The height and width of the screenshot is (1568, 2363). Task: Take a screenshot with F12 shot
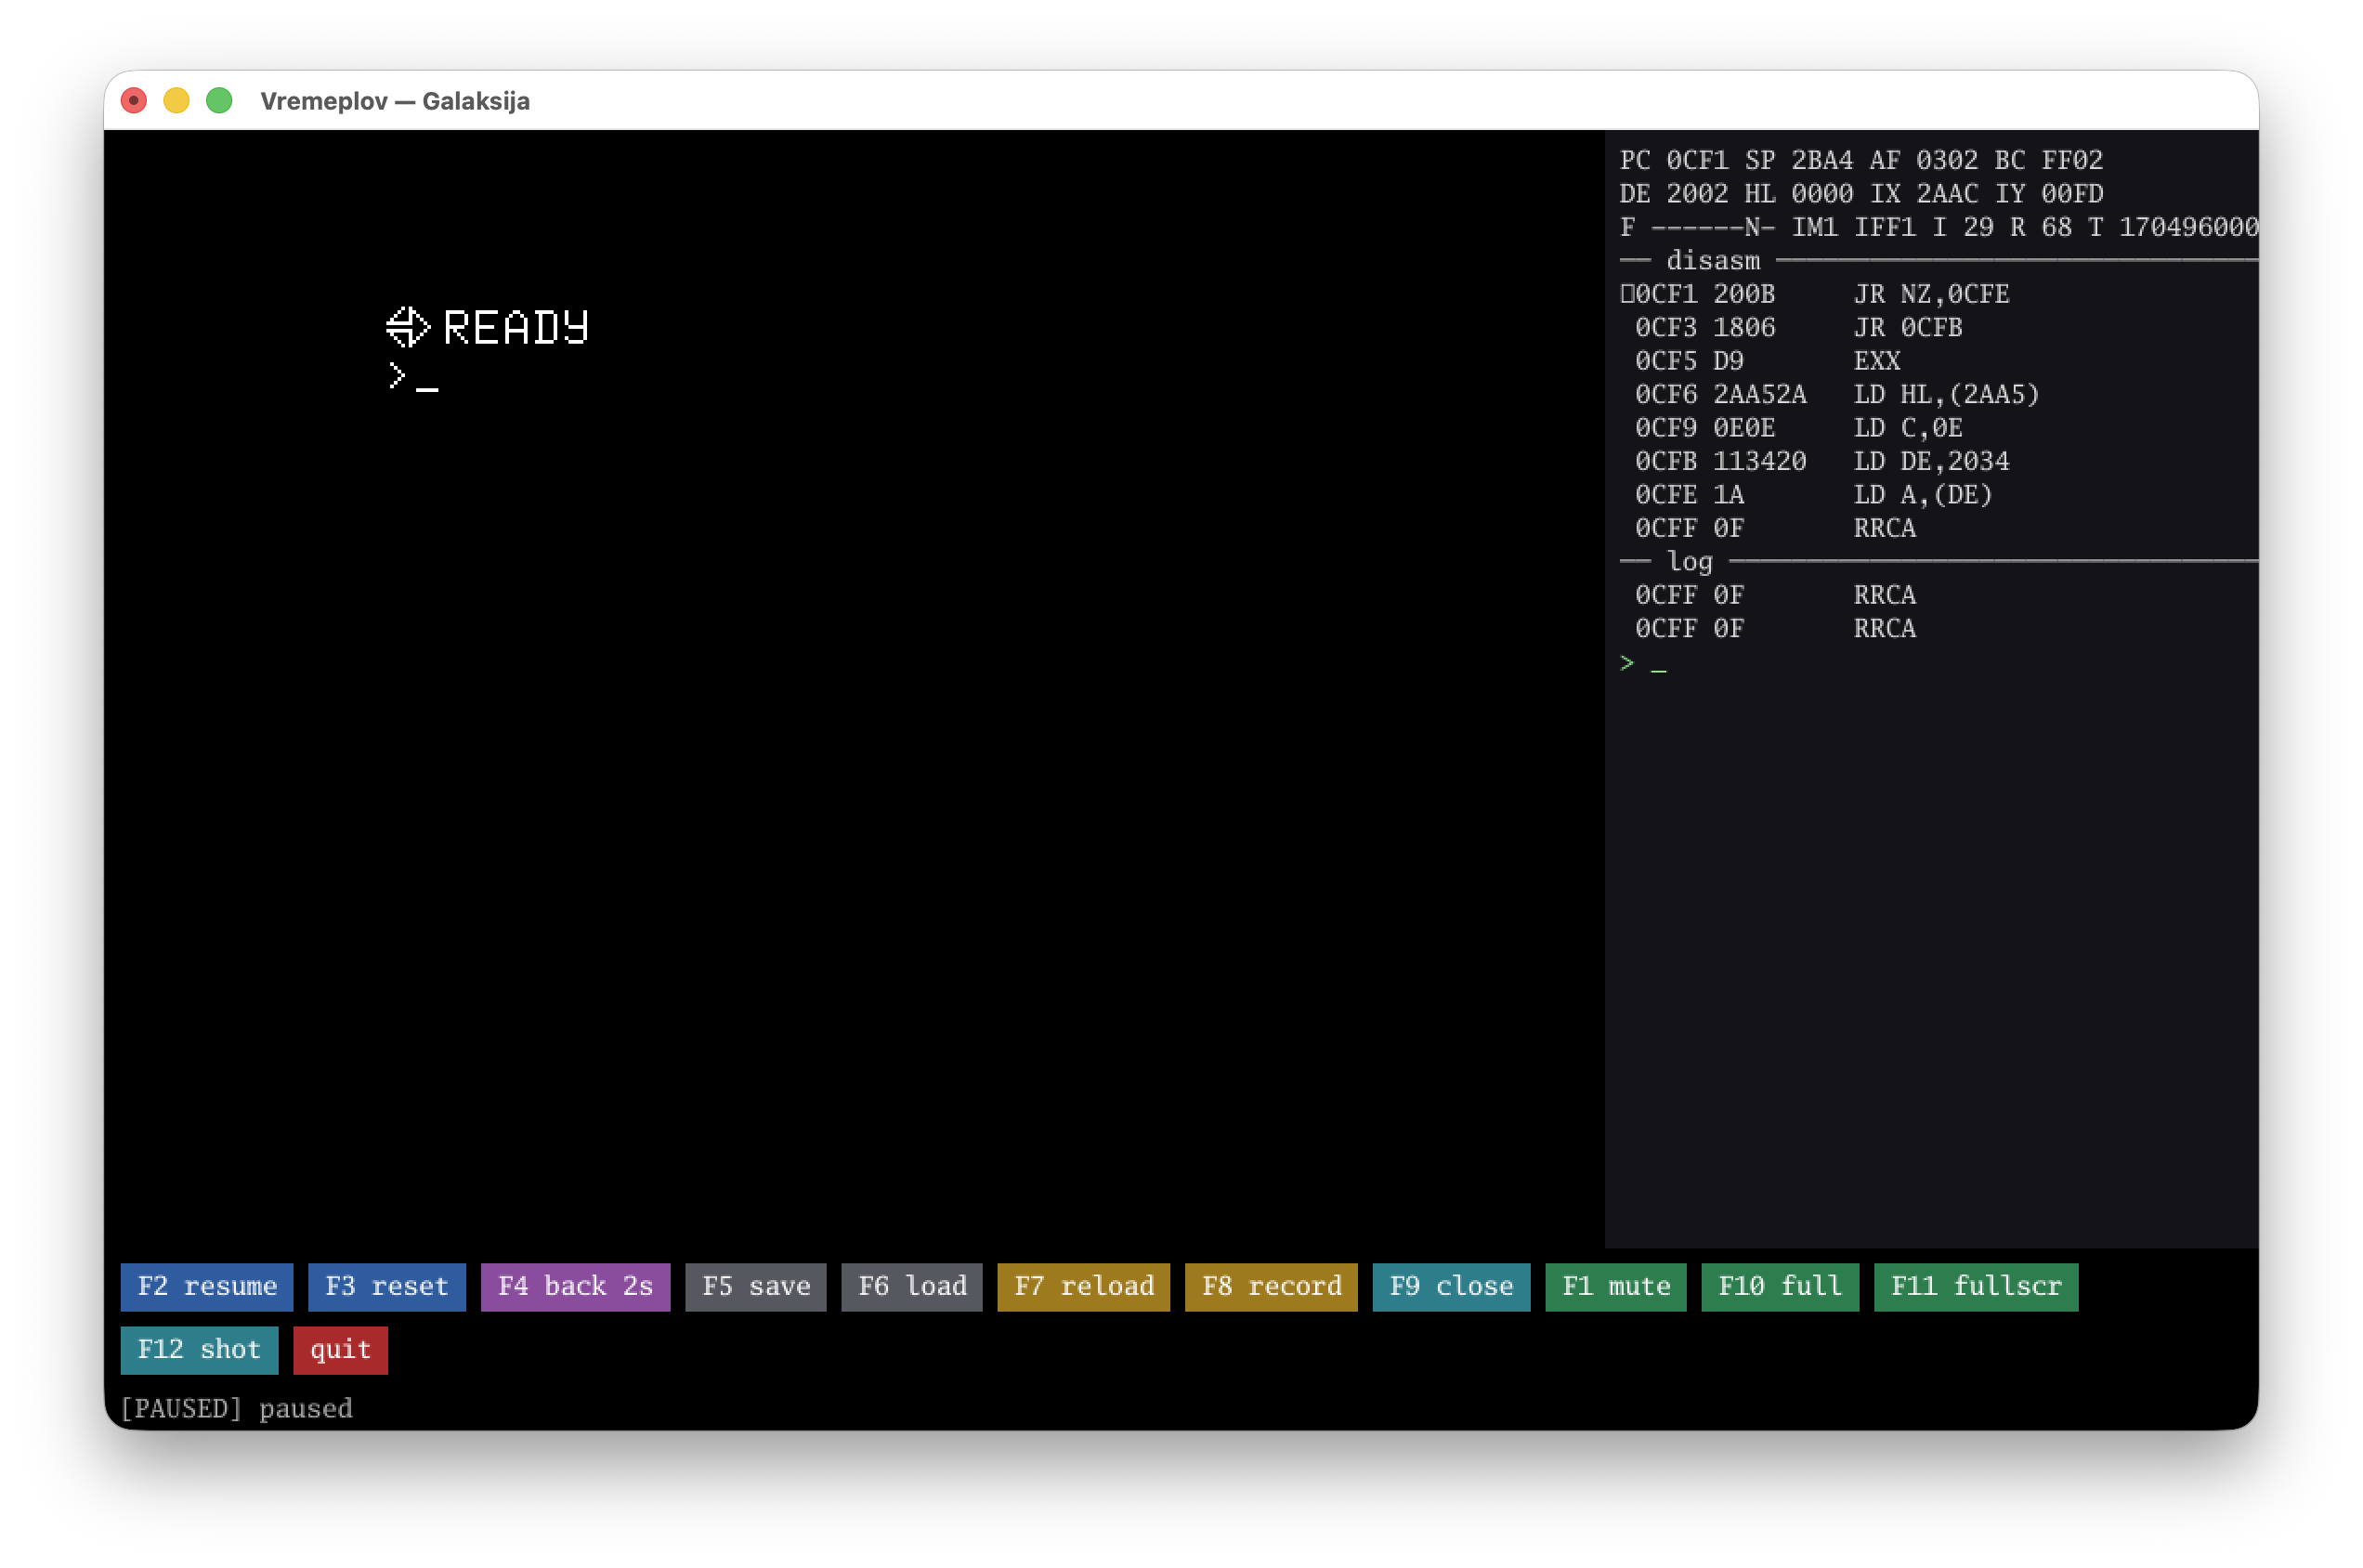[199, 1350]
